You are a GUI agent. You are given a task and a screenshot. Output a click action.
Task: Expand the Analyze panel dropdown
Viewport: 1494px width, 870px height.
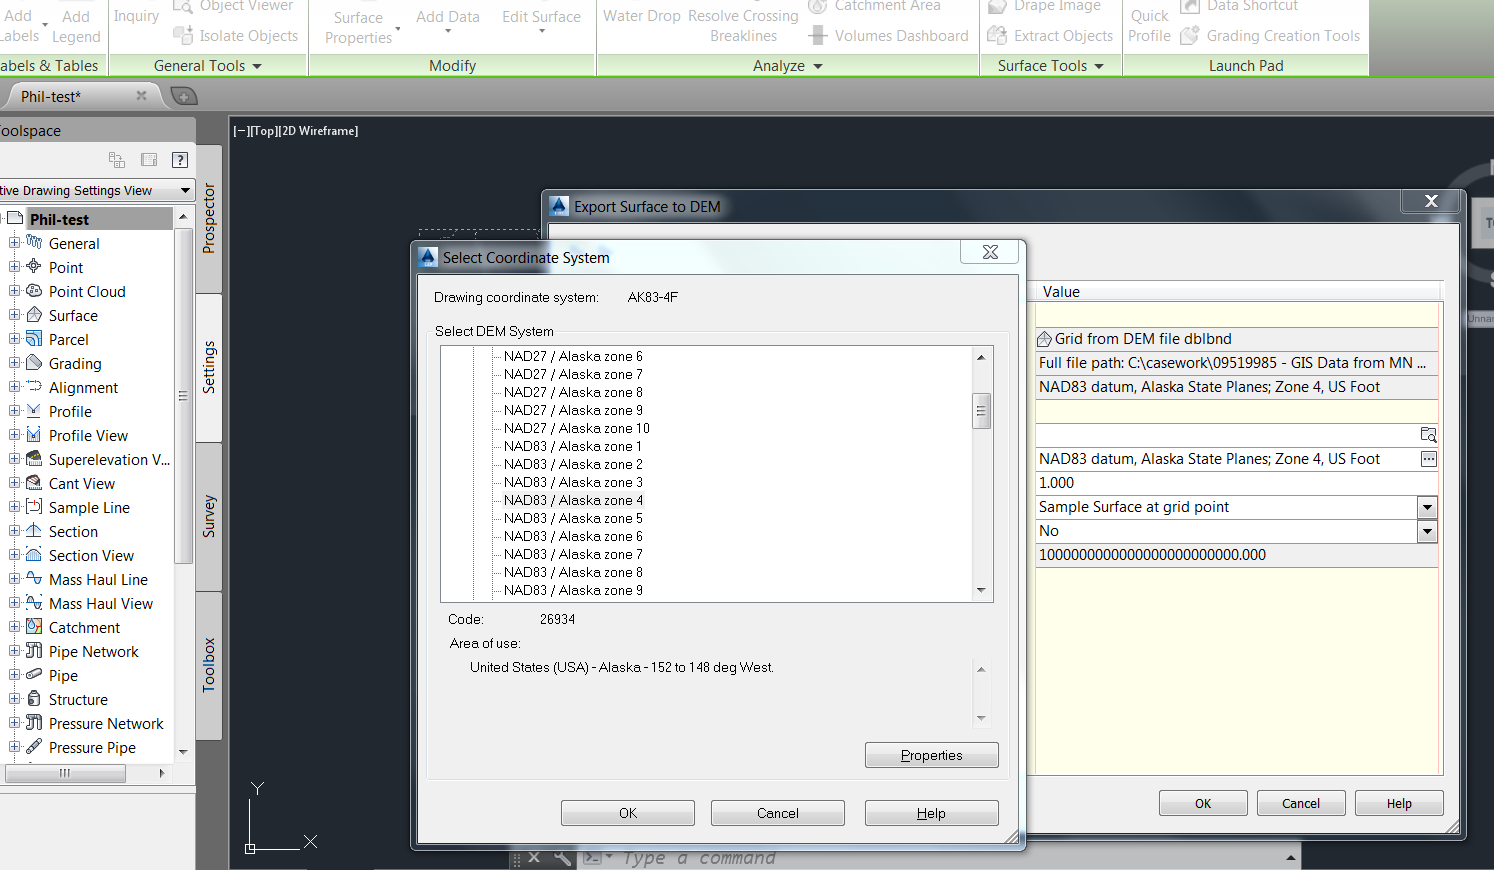(x=817, y=65)
